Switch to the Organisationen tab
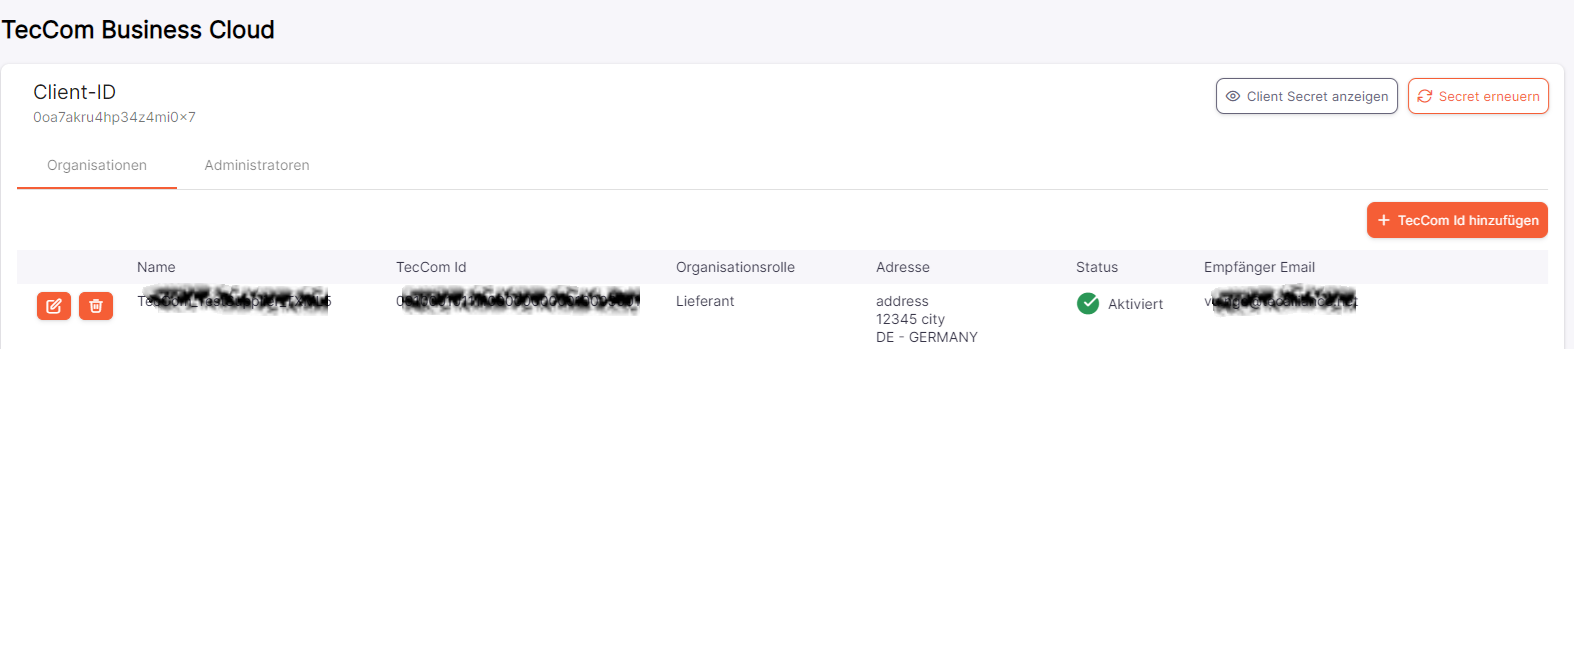This screenshot has width=1574, height=648. (x=97, y=165)
